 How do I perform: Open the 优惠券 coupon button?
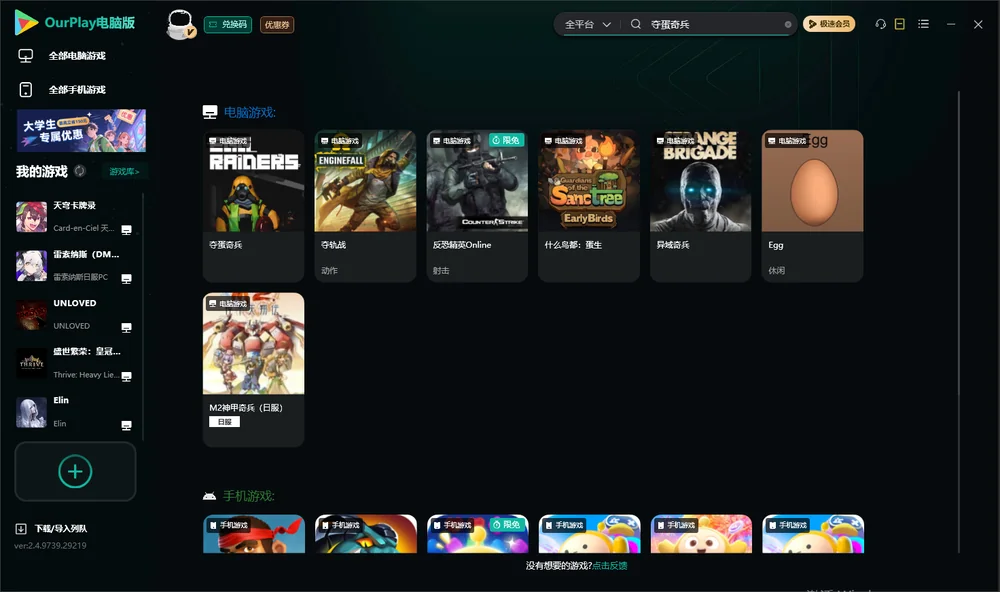[277, 24]
